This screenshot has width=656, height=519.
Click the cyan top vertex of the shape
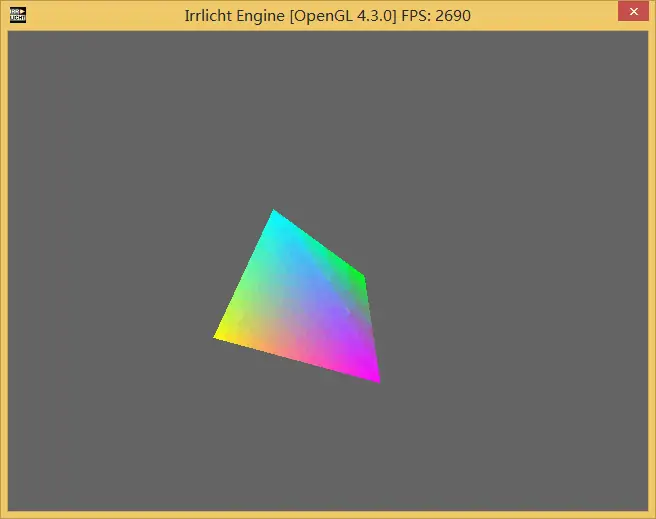pos(274,213)
